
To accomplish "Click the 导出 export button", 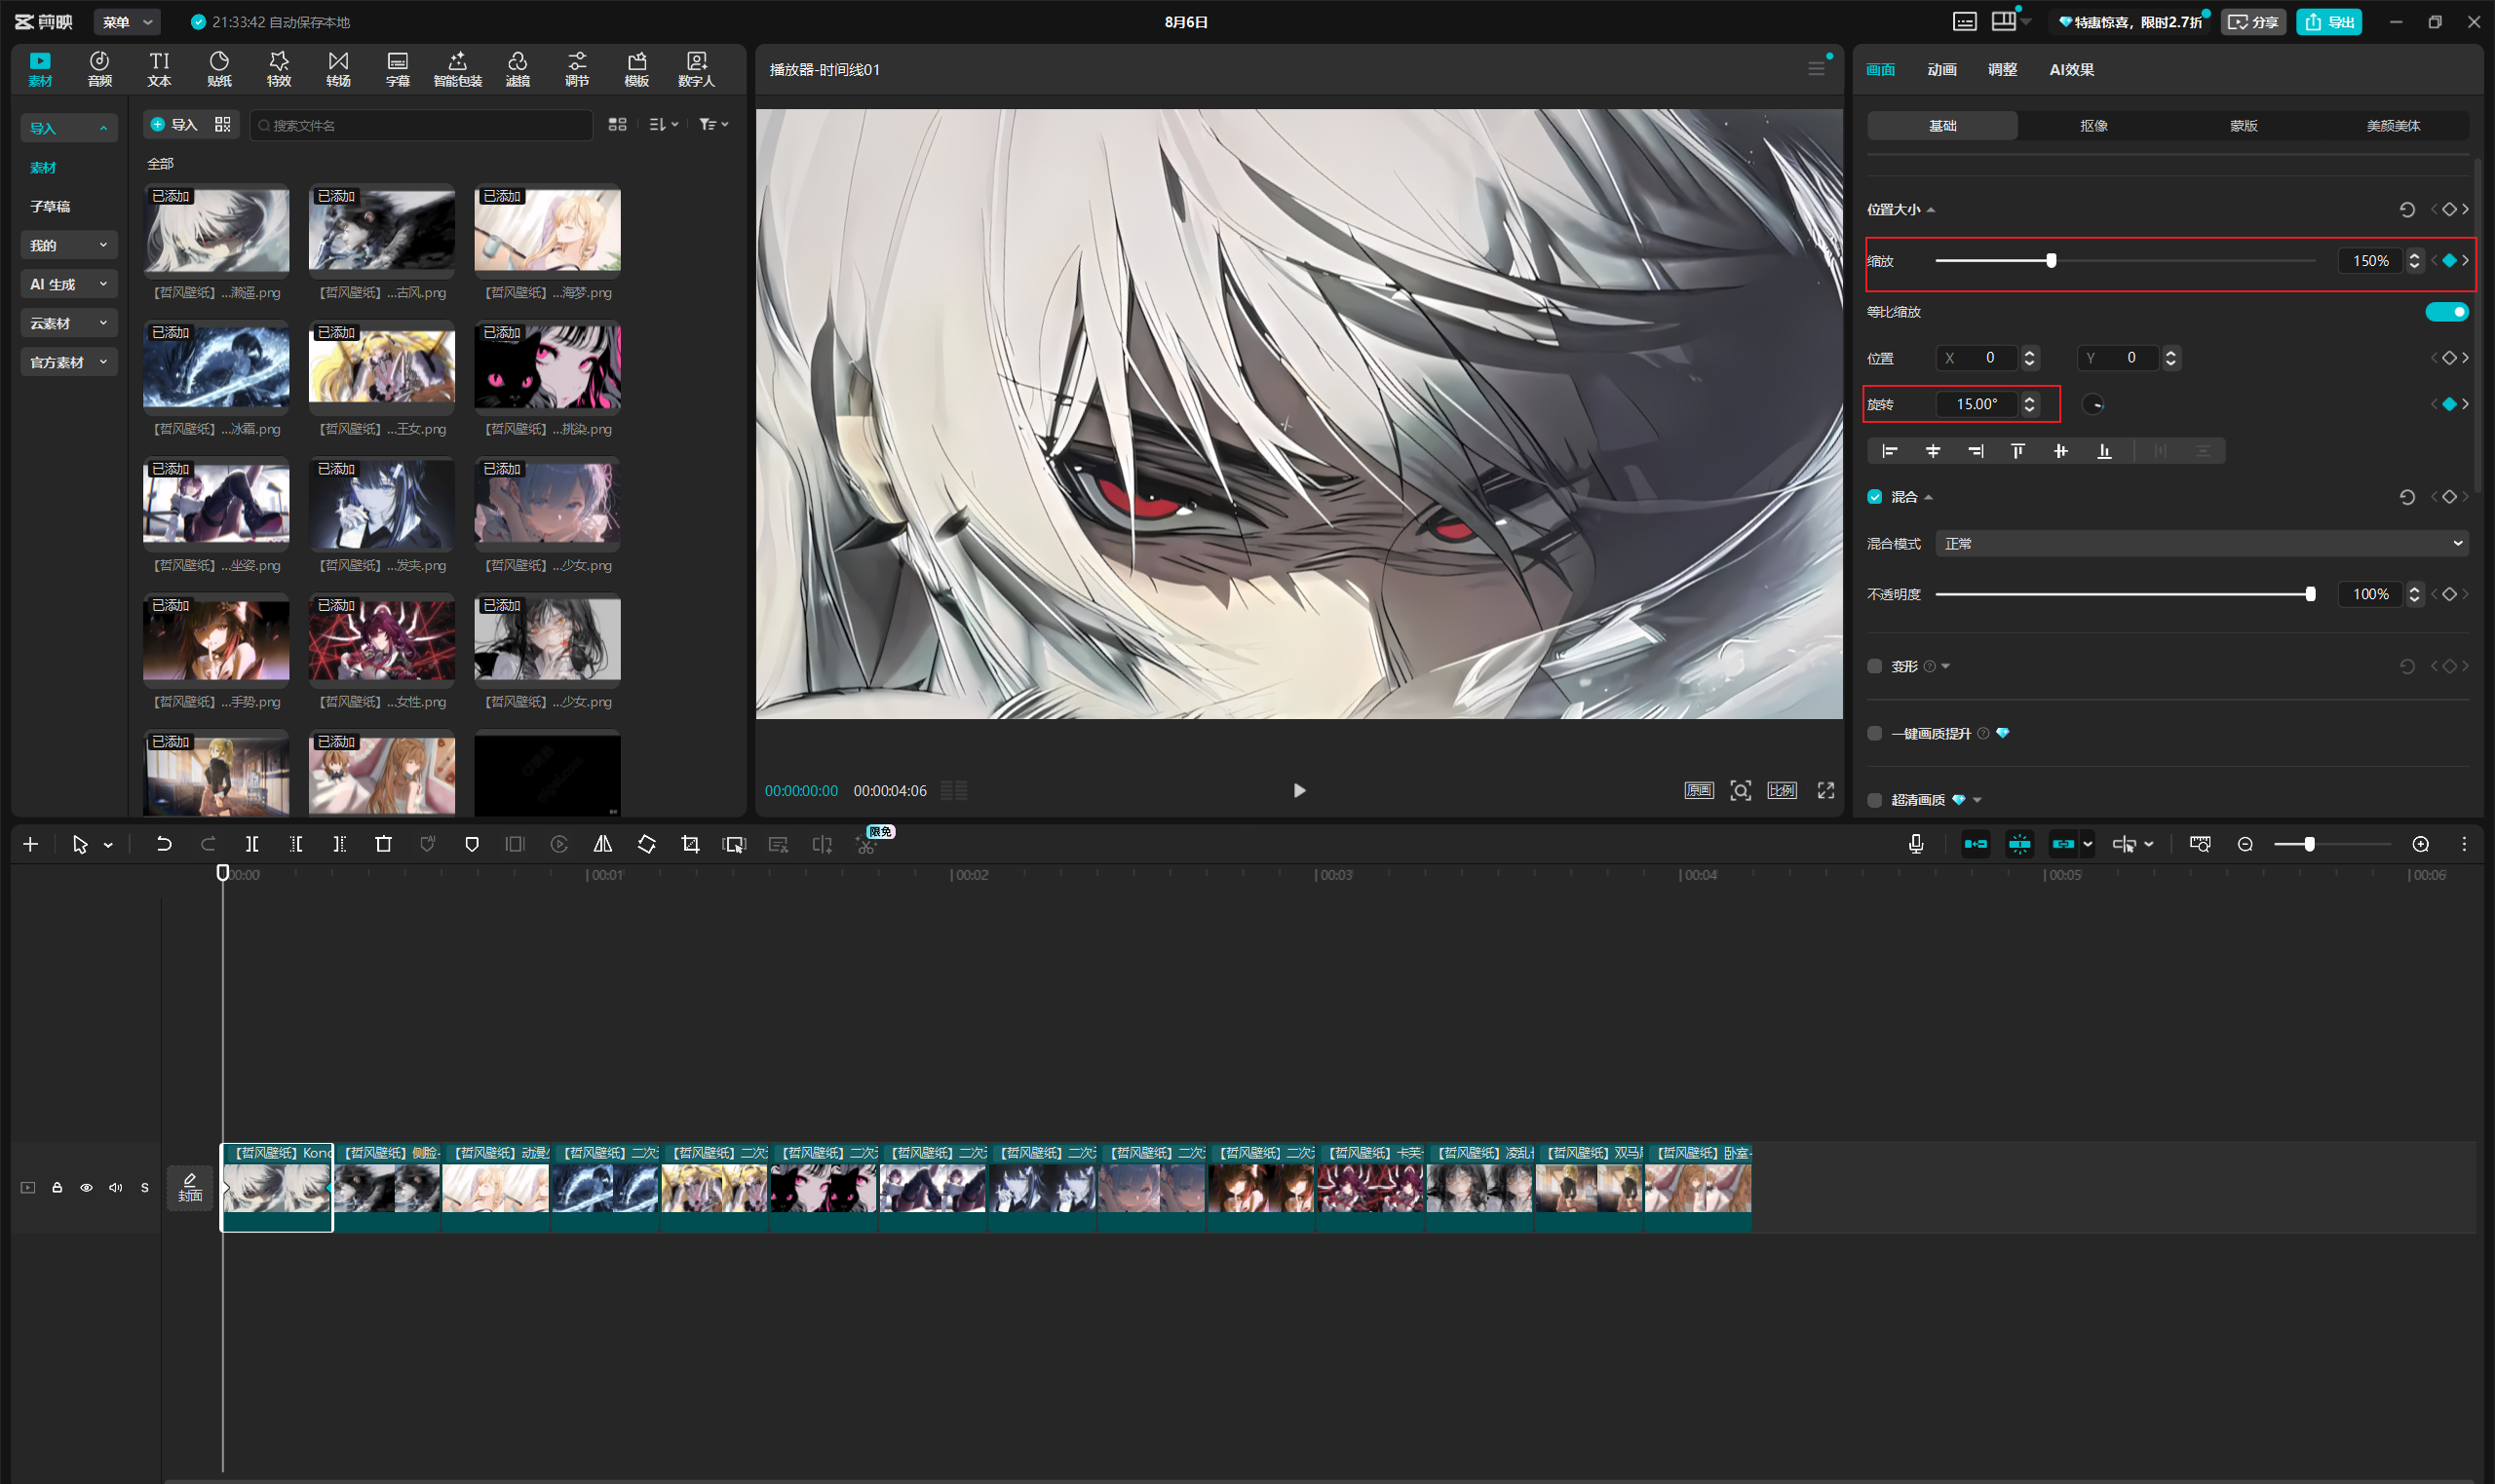I will click(2329, 22).
